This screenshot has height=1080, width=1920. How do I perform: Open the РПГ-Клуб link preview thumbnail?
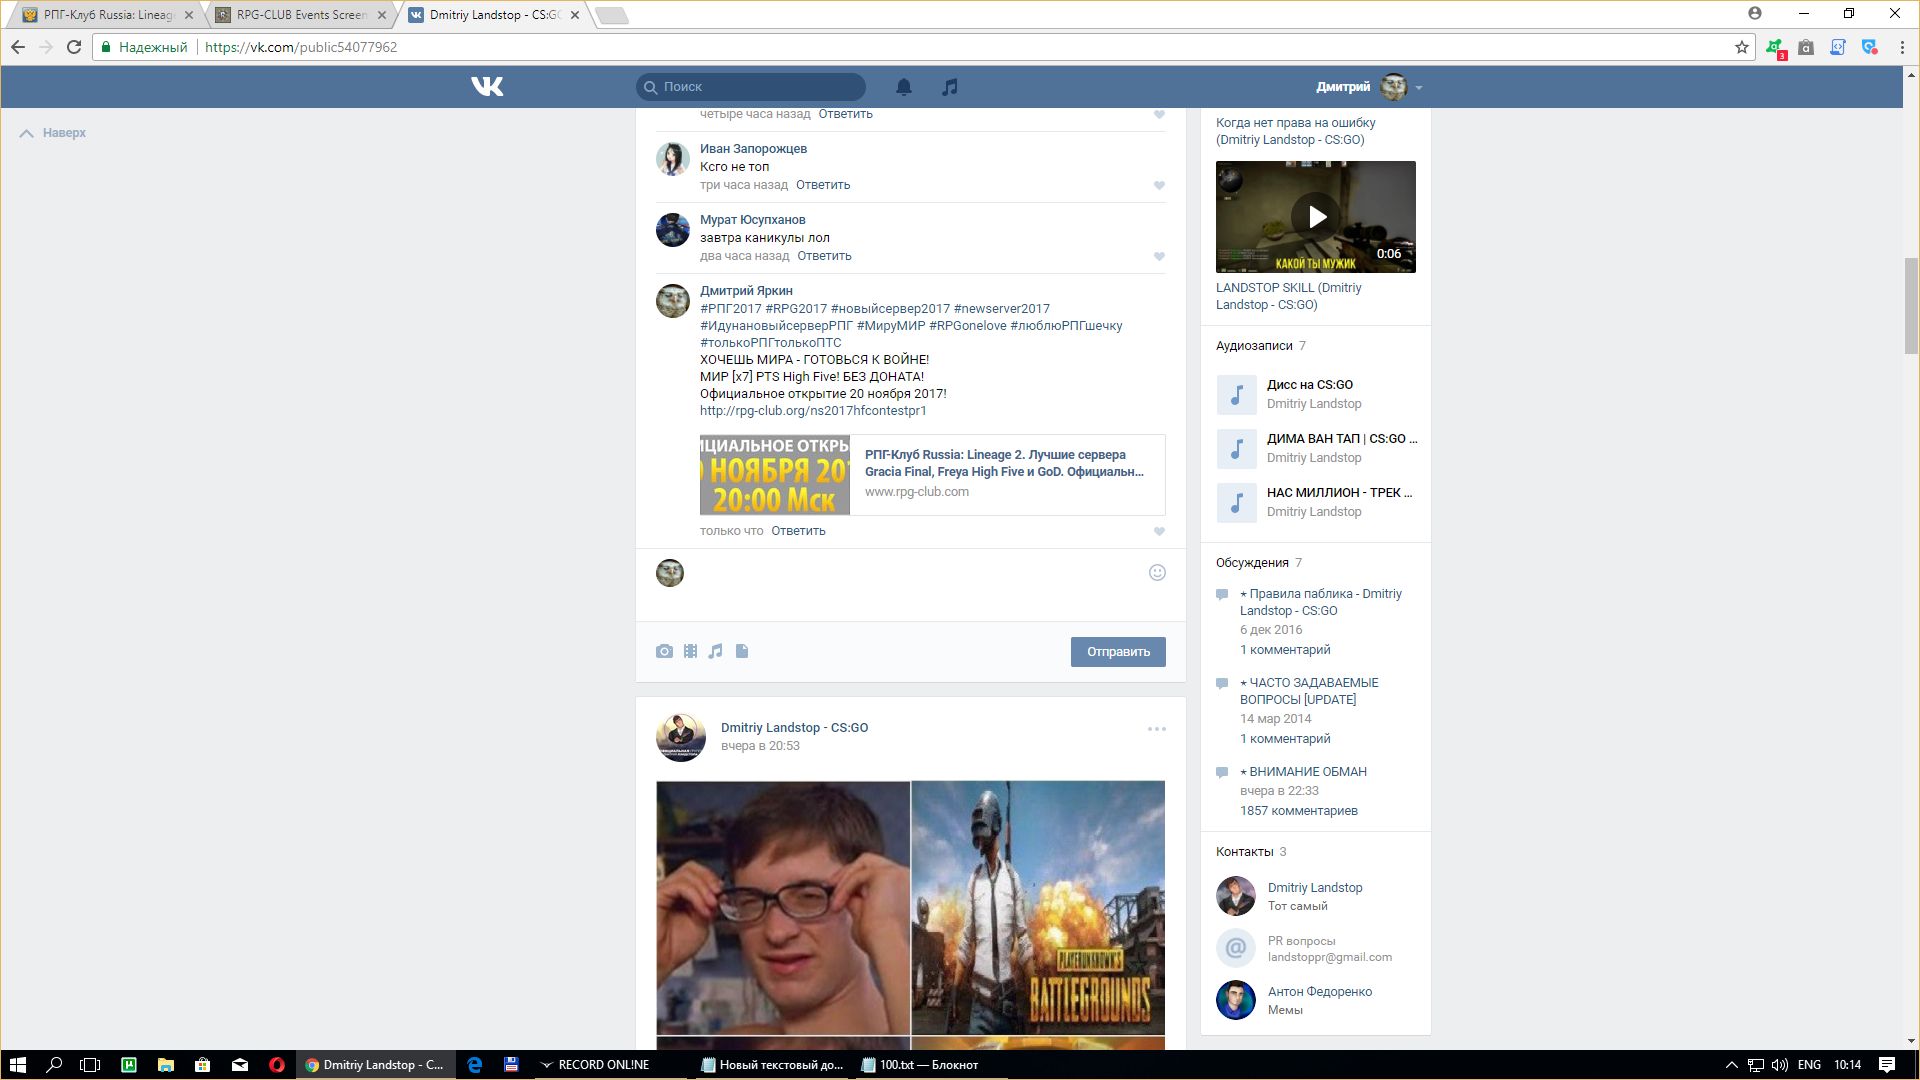pos(775,475)
